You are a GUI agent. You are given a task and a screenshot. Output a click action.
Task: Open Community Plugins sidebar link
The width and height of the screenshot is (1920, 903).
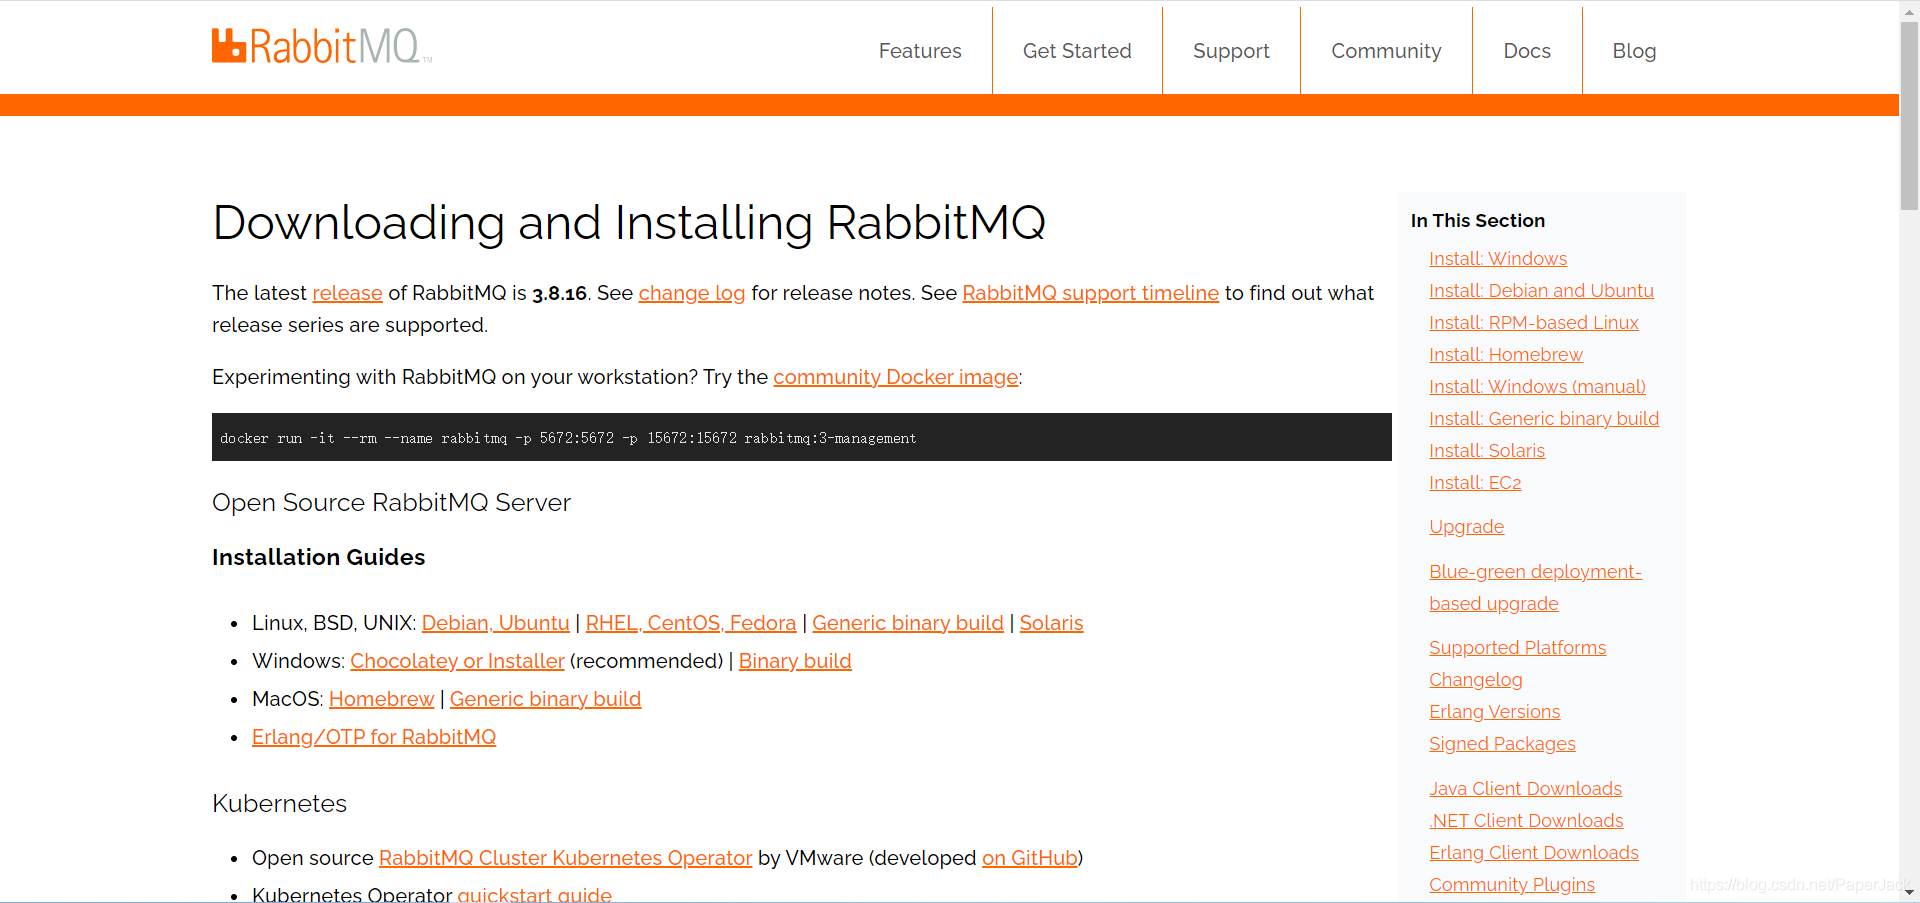tap(1512, 885)
